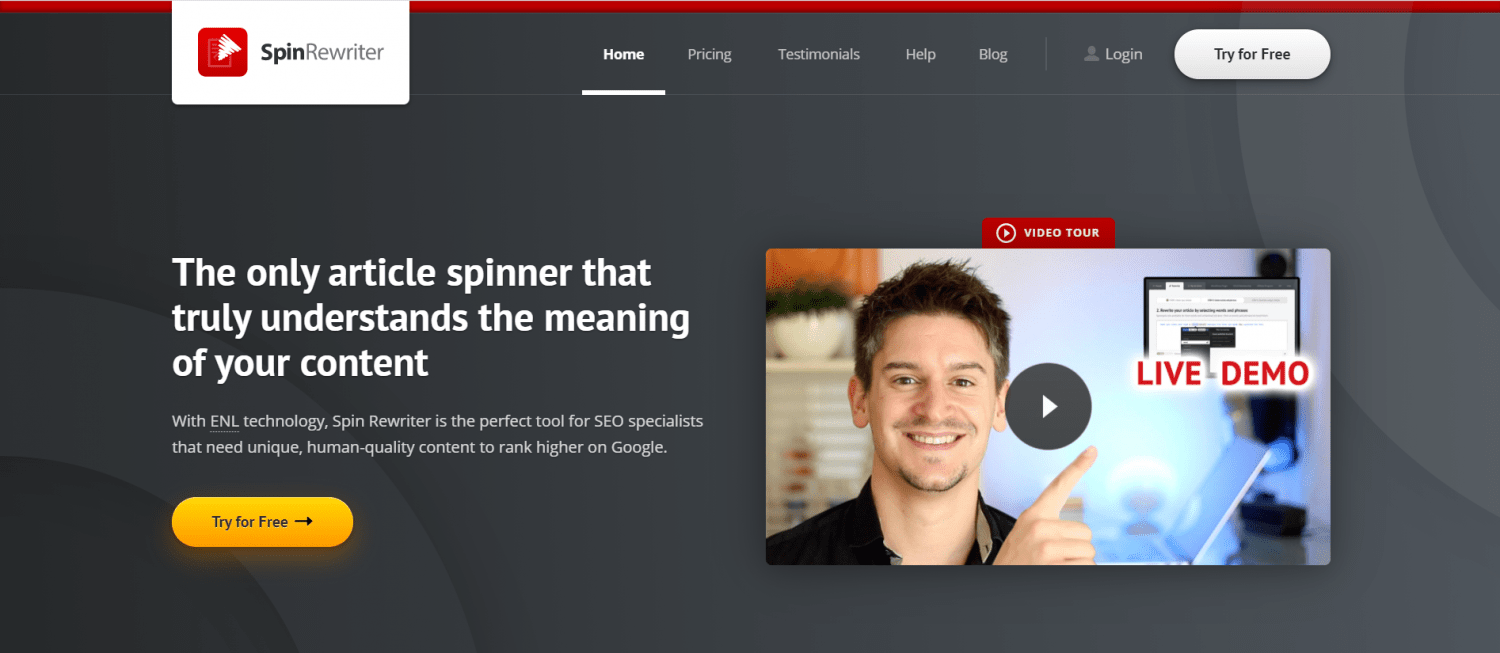The height and width of the screenshot is (653, 1500).
Task: Click the arrow icon in yellow Try for Free
Action: [304, 521]
